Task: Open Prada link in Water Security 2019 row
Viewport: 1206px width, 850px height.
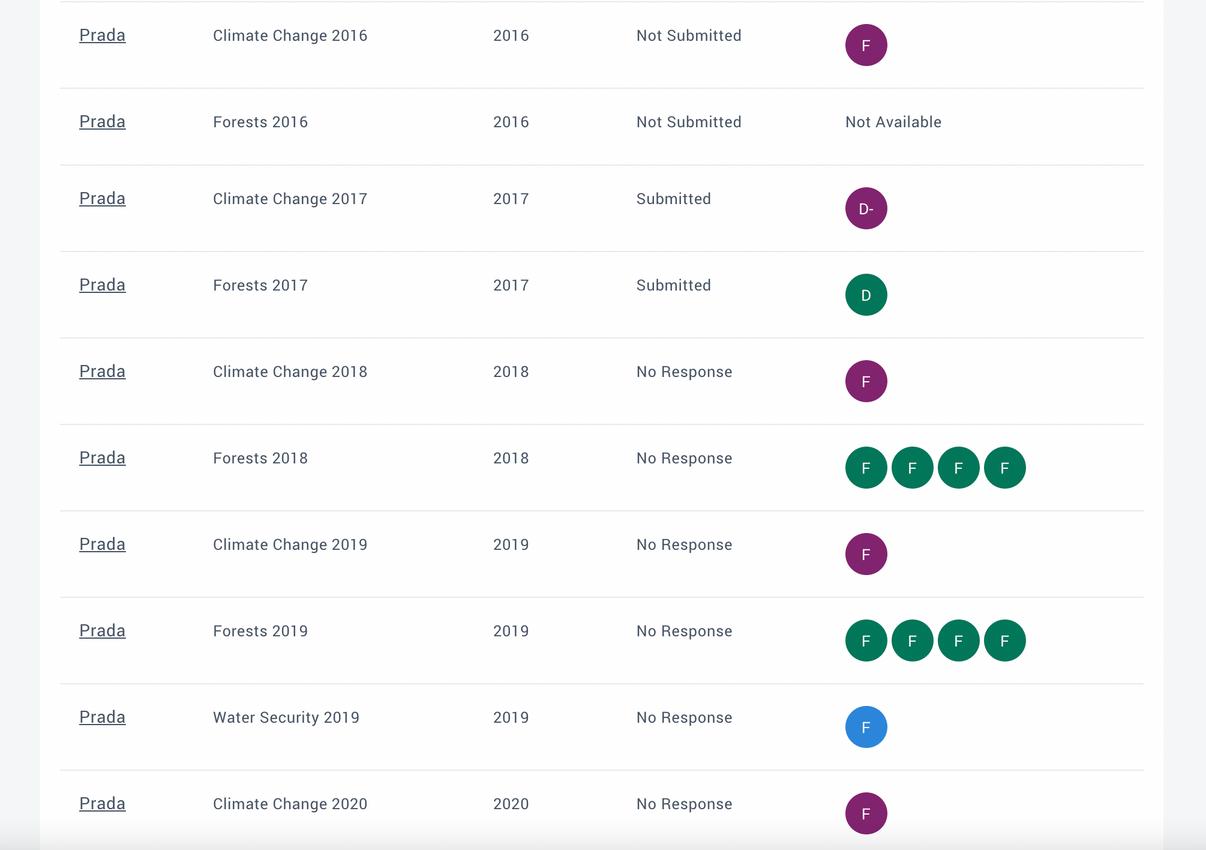Action: click(102, 717)
